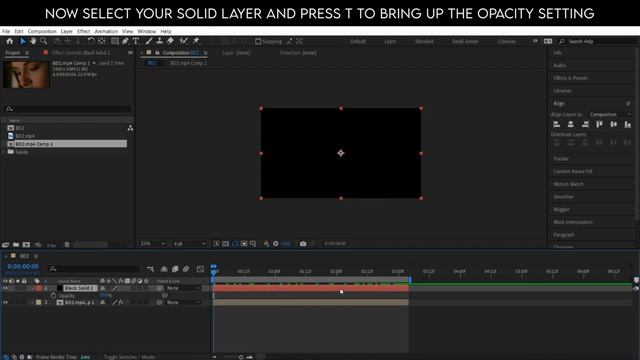Open the Layer menu
Image resolution: width=640 pixels, height=360 pixels.
tap(67, 31)
